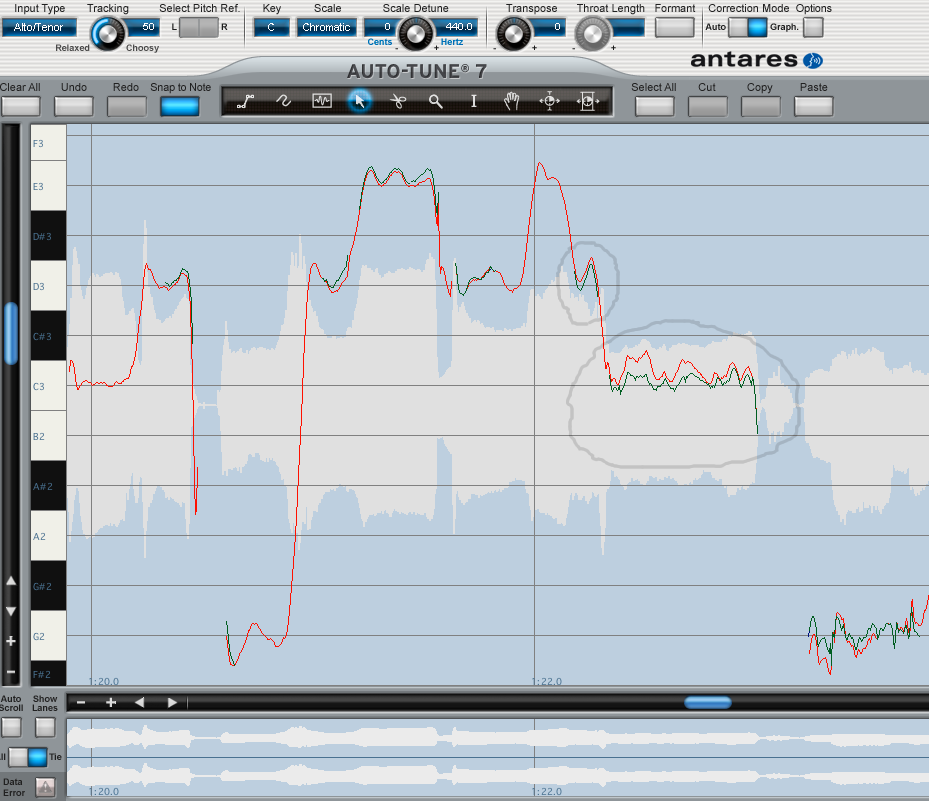The image size is (929, 801).
Task: Click the Redo button
Action: coord(126,107)
